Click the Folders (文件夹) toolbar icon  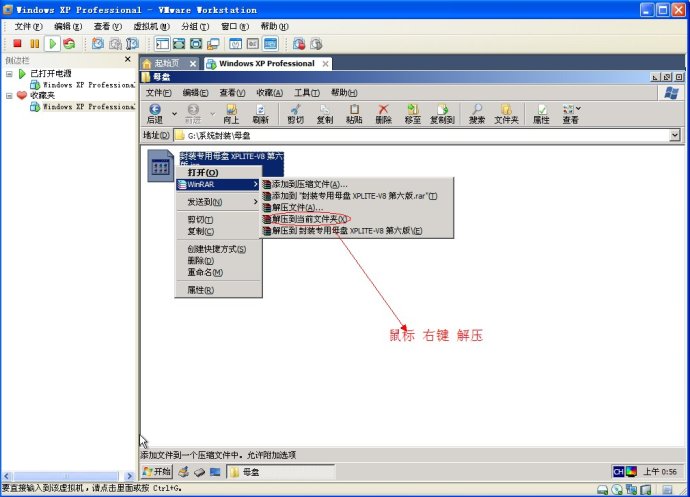click(x=506, y=114)
